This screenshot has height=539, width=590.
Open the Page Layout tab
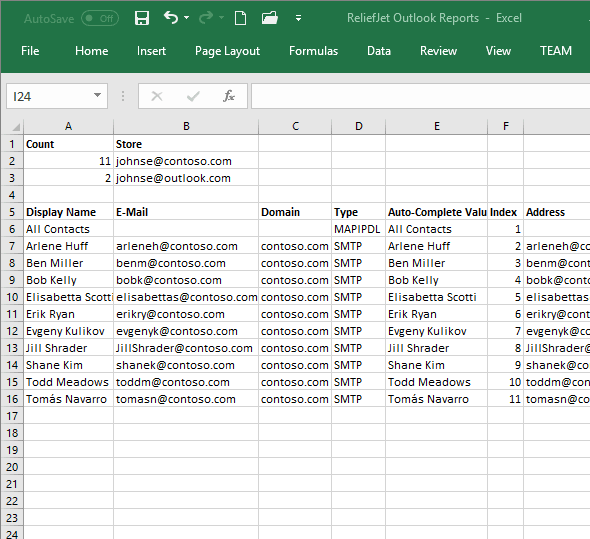tap(227, 51)
